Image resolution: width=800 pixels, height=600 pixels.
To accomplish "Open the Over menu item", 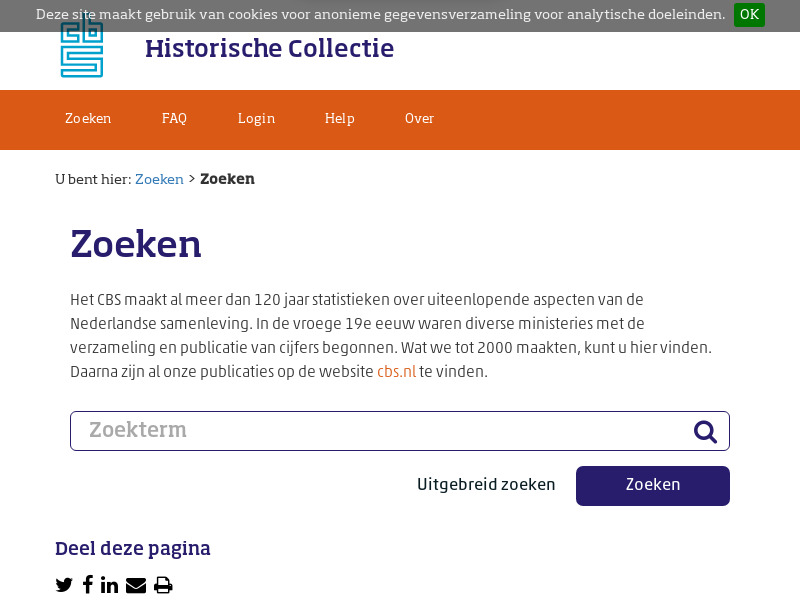I will click(x=419, y=119).
